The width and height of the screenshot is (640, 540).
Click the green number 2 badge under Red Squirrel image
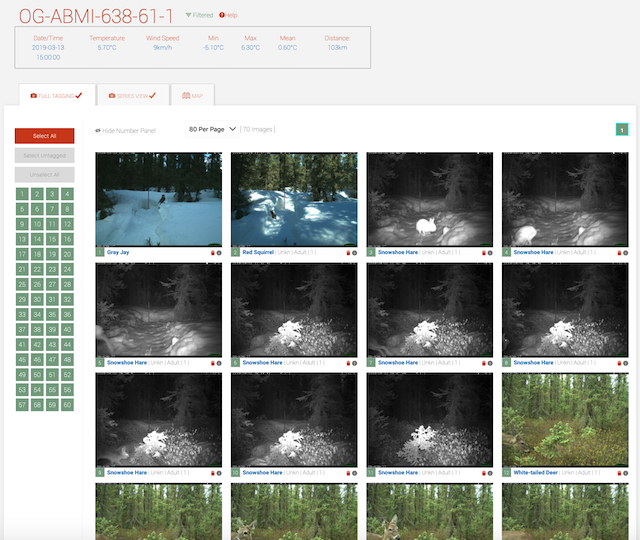coord(235,253)
